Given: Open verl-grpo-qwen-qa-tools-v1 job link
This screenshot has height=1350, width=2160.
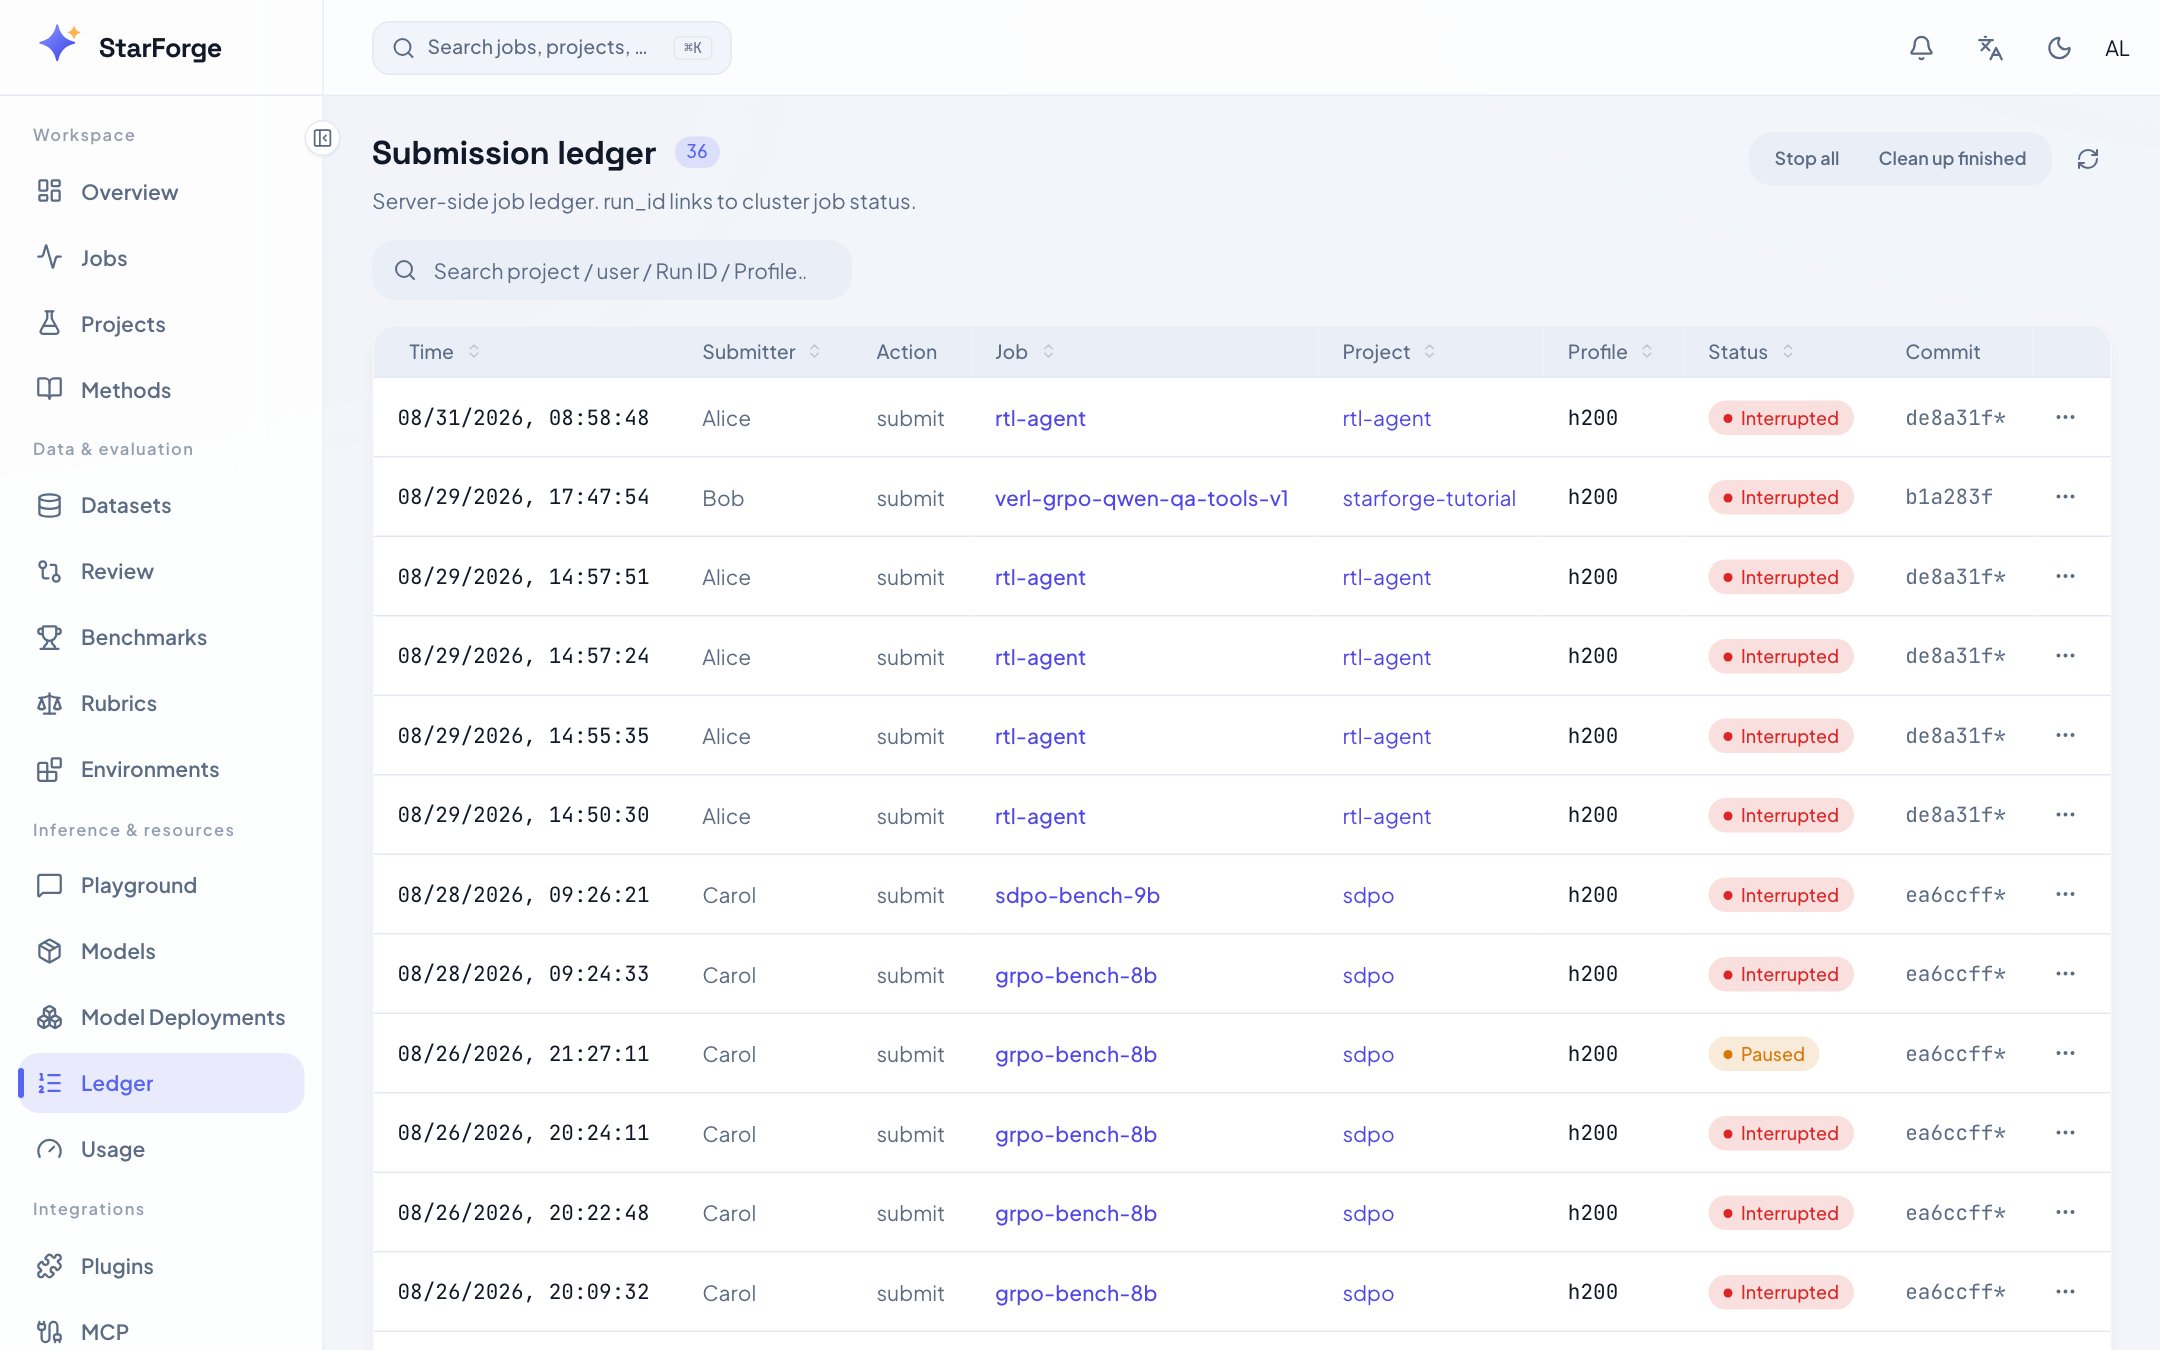Looking at the screenshot, I should click(x=1141, y=498).
